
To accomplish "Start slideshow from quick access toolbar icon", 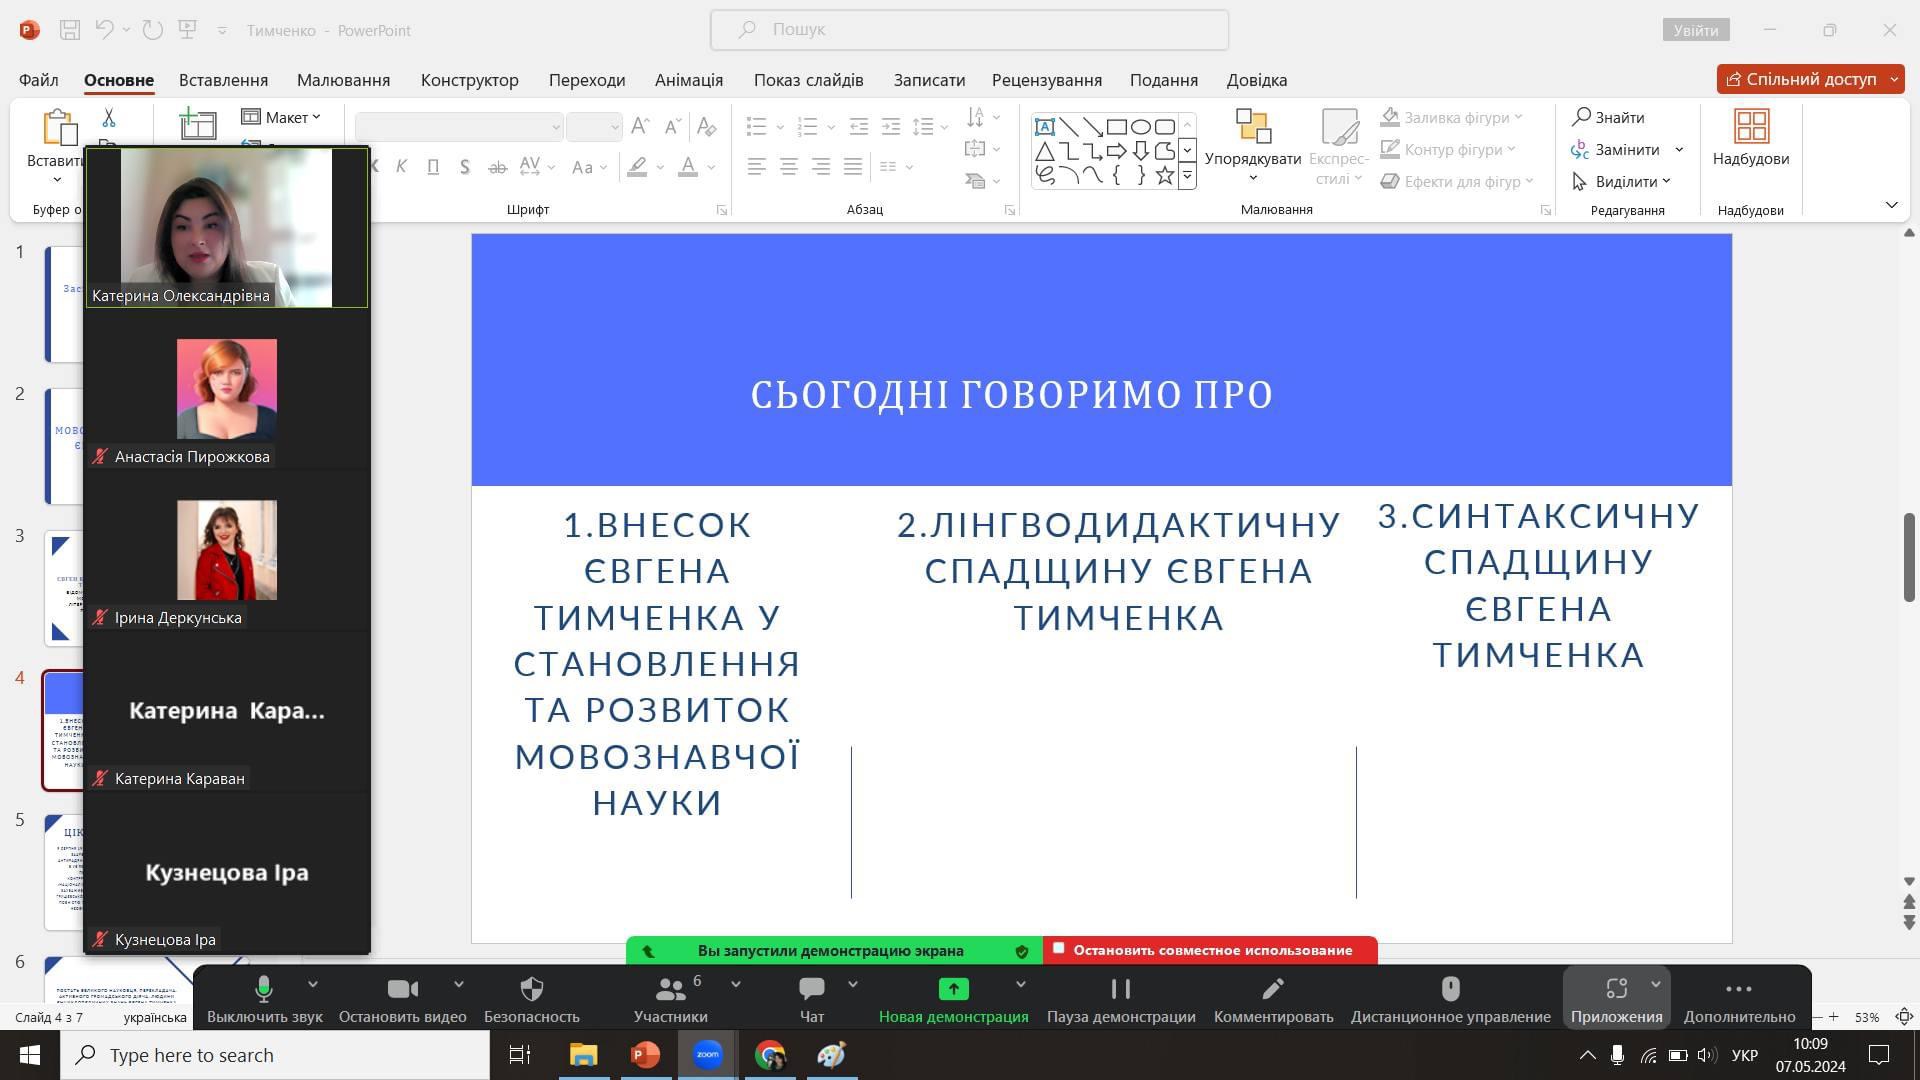I will [x=187, y=30].
